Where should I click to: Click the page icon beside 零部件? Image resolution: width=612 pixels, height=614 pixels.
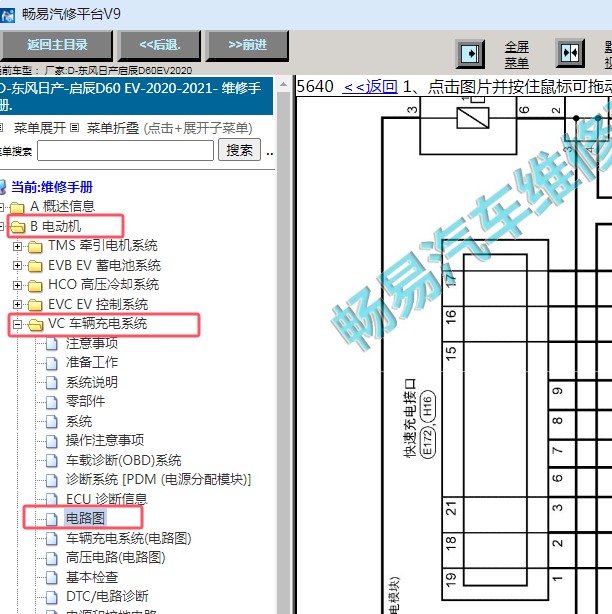pos(52,402)
